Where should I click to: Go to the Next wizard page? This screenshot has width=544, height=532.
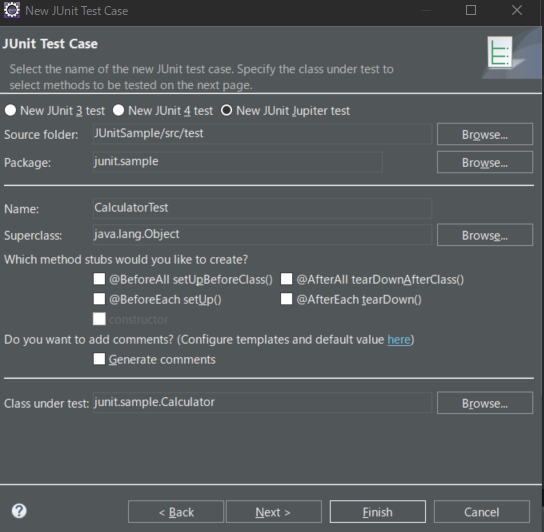[x=274, y=512]
